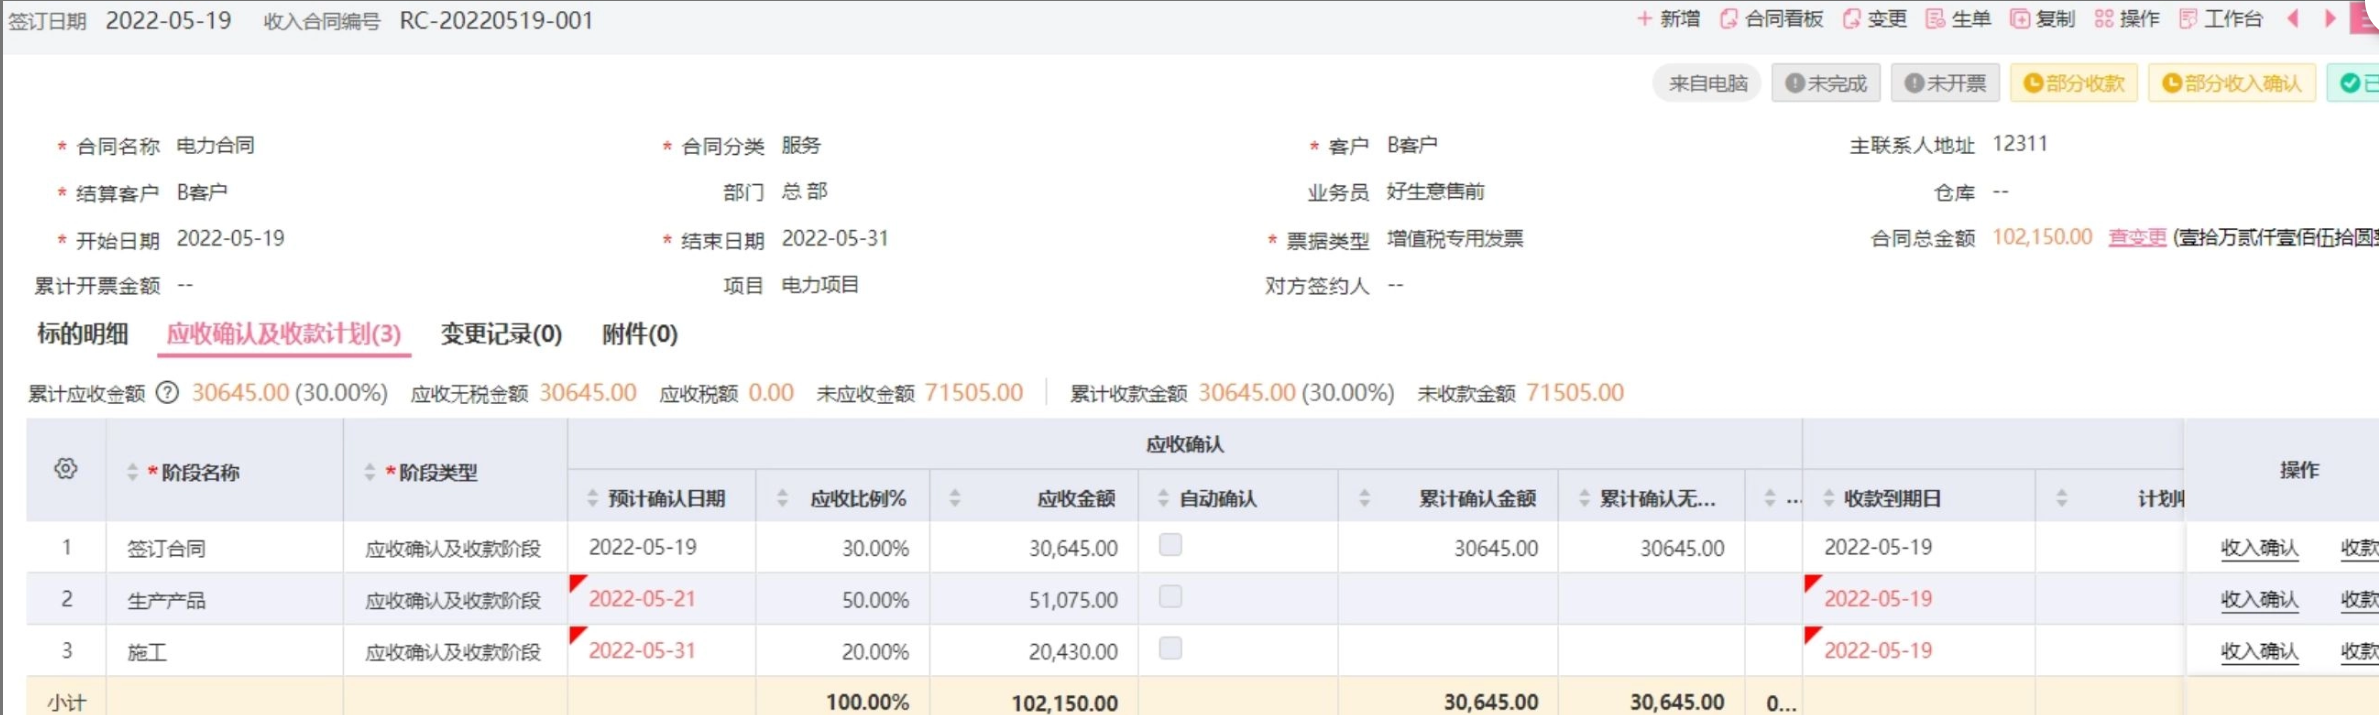Viewport: 2379px width, 715px height.
Task: Toggle 自动确认 checkbox for 生产产品 row
Action: (1170, 597)
